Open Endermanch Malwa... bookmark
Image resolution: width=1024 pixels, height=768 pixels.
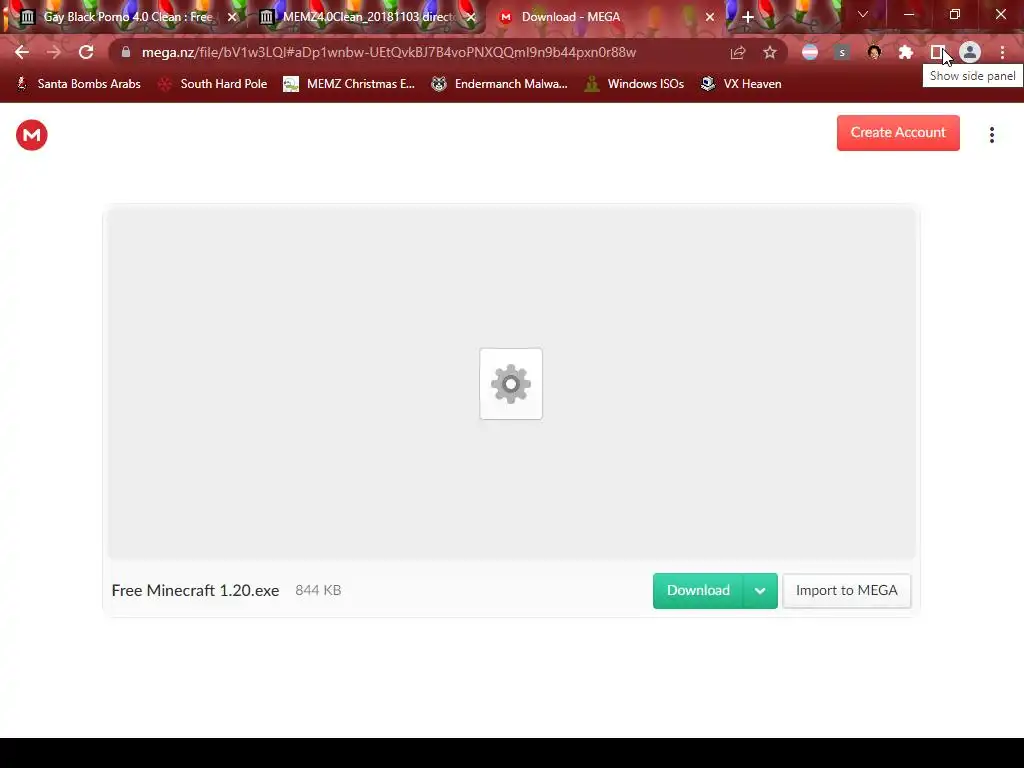click(500, 84)
